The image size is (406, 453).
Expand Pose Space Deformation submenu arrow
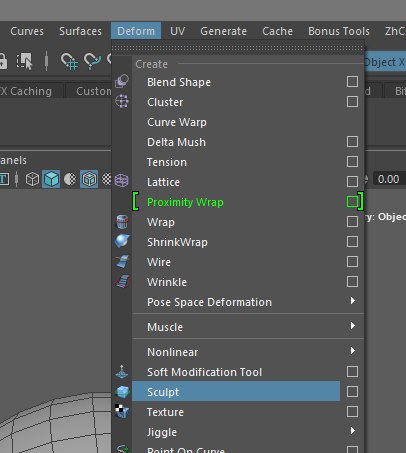[x=353, y=301]
